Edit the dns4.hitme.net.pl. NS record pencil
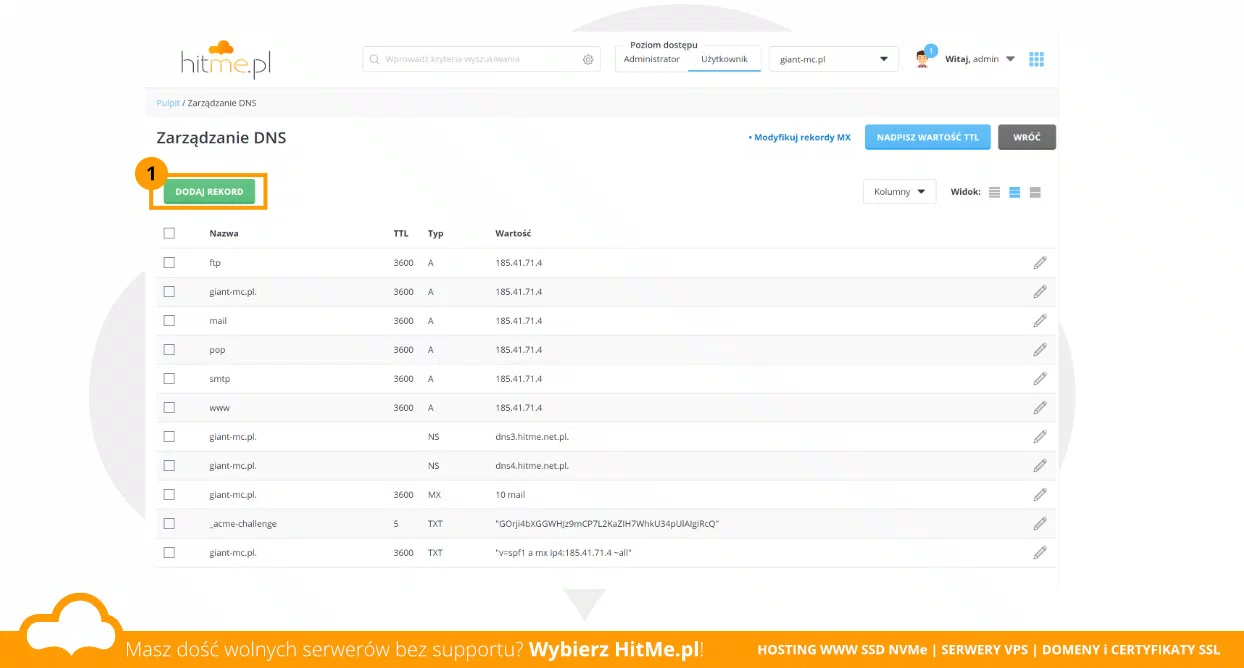This screenshot has width=1244, height=668. [1040, 466]
